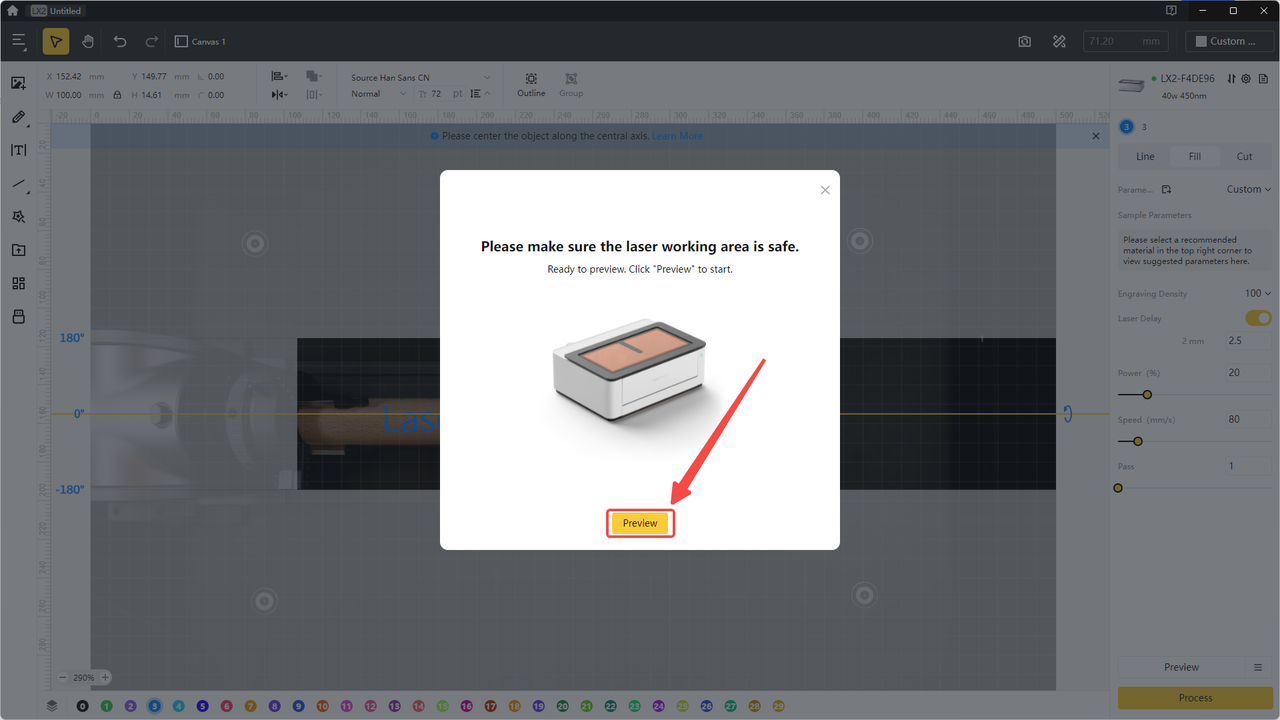Viewport: 1280px width, 720px height.
Task: Click the device connection swap icon
Action: point(1232,79)
